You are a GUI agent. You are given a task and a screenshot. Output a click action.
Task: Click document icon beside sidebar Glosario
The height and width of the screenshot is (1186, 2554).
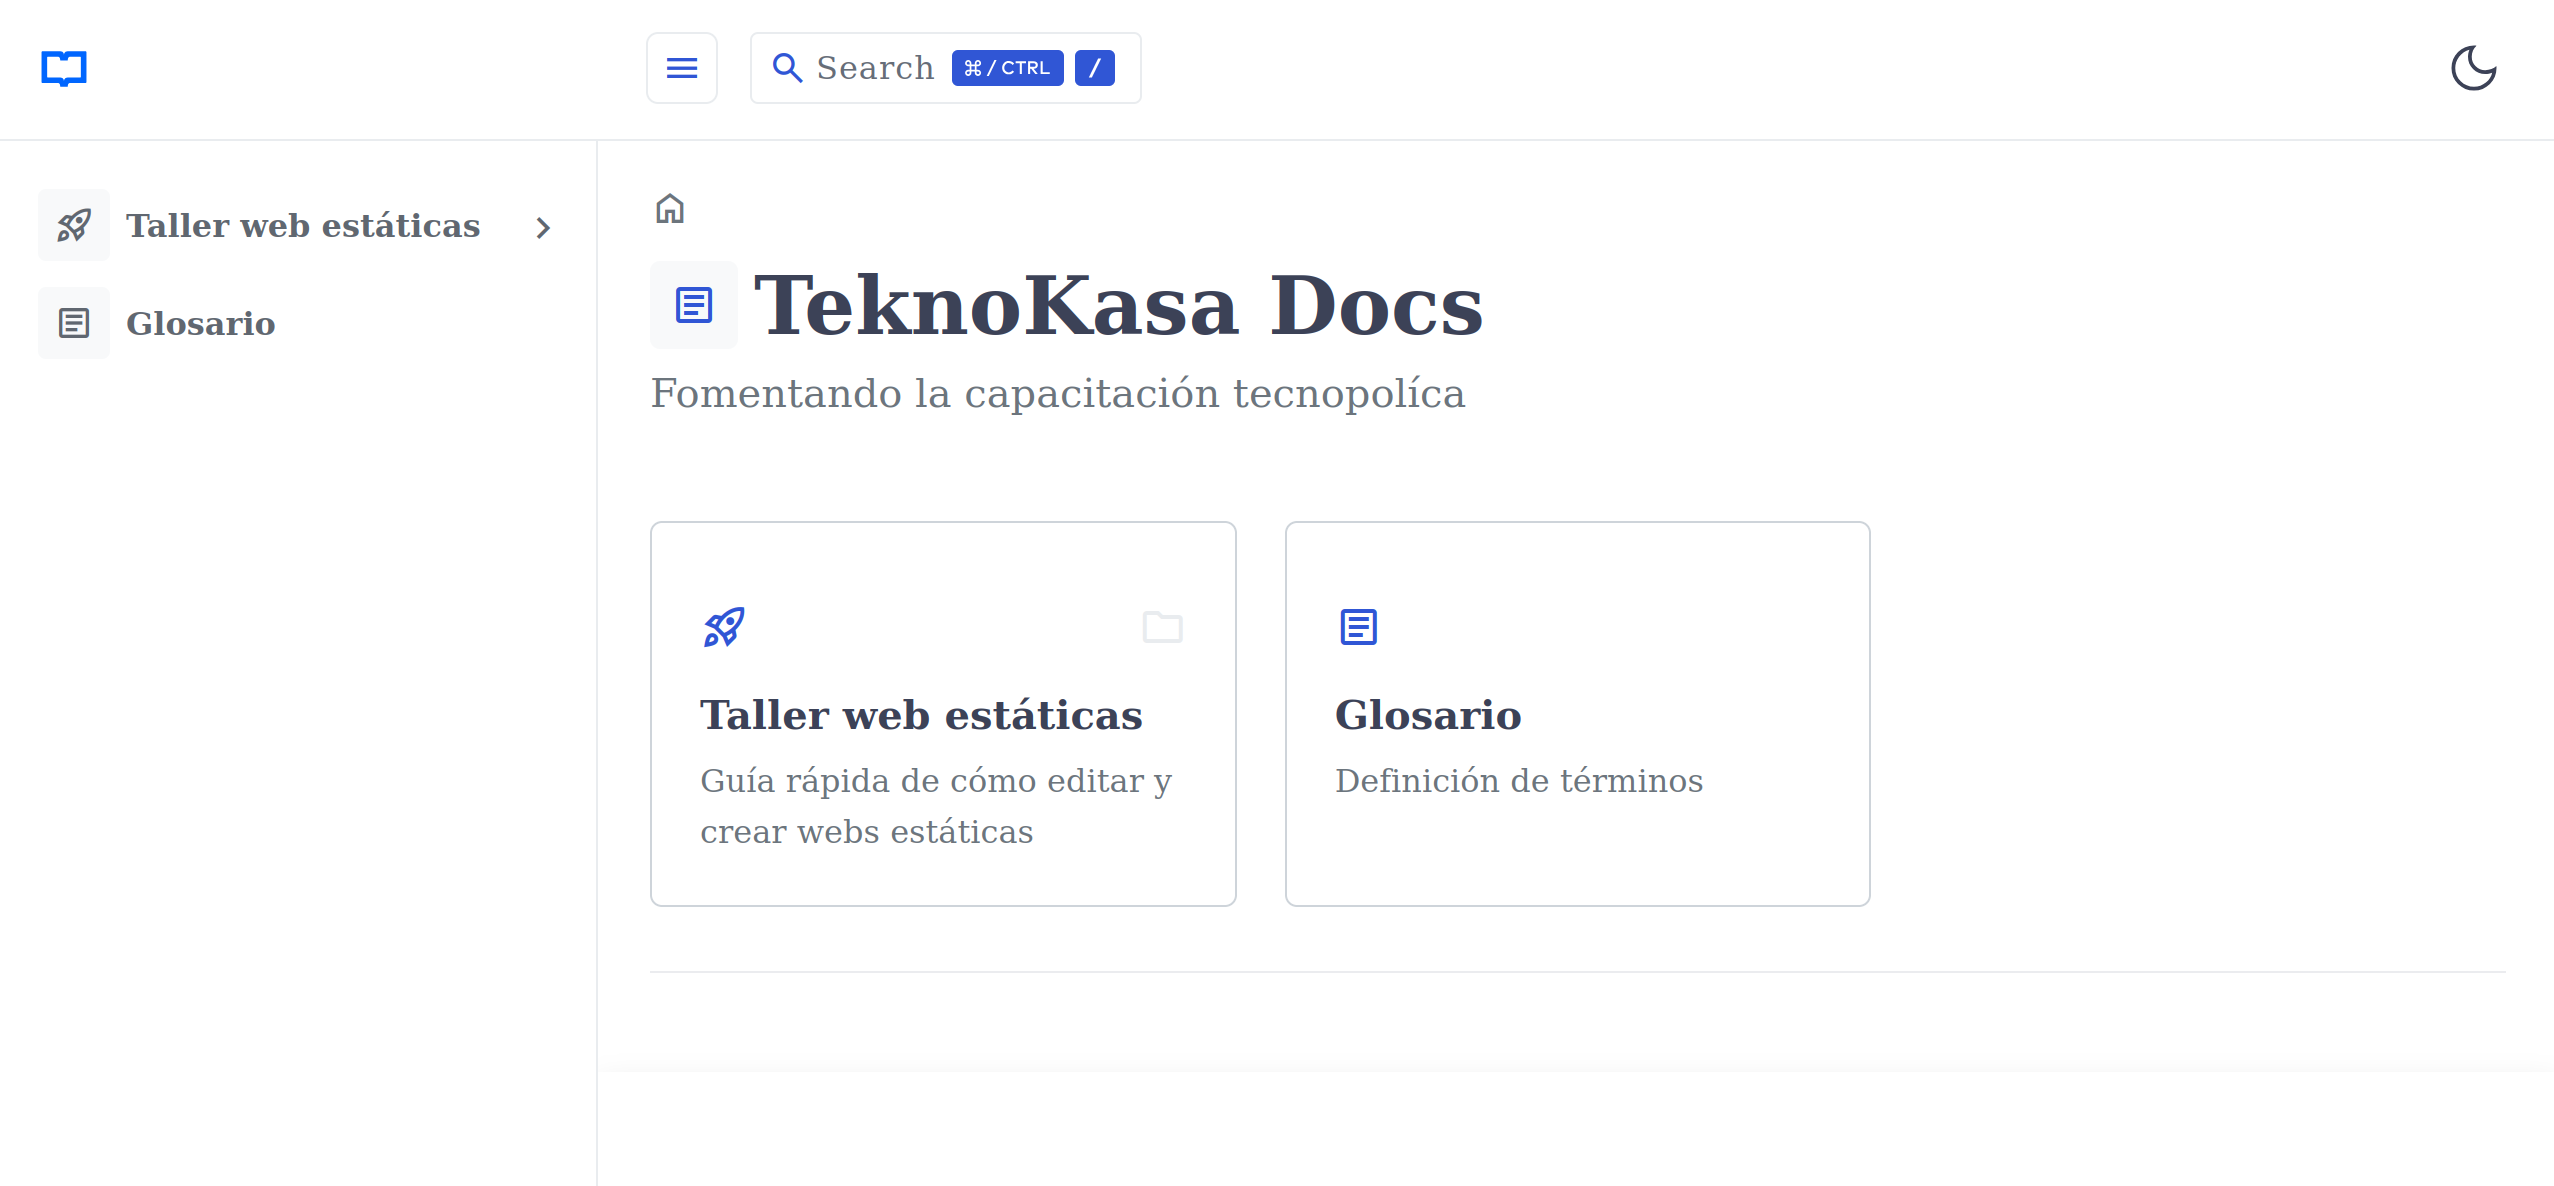click(74, 323)
